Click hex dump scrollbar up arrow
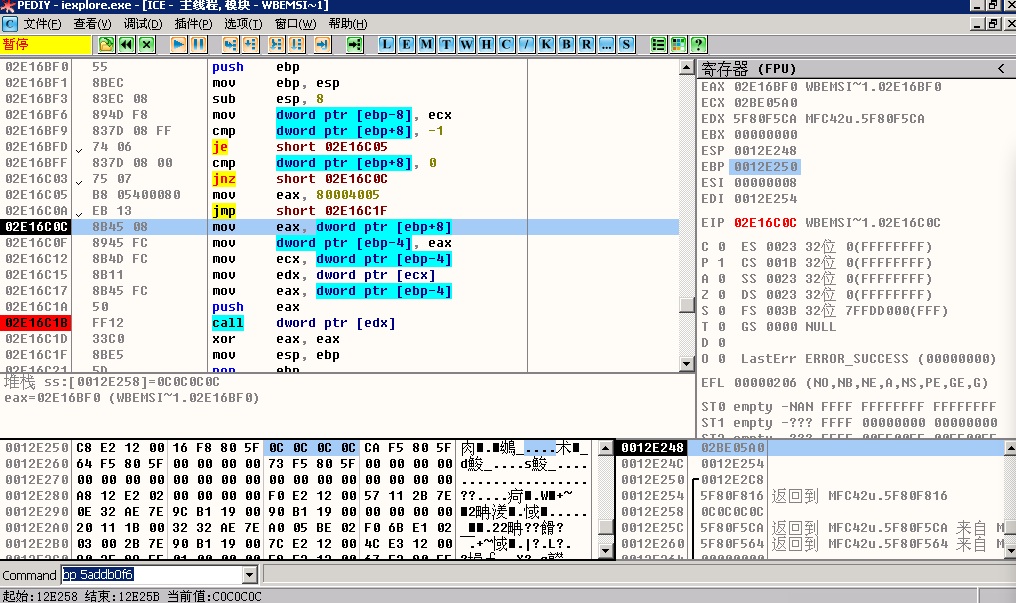 tap(605, 448)
